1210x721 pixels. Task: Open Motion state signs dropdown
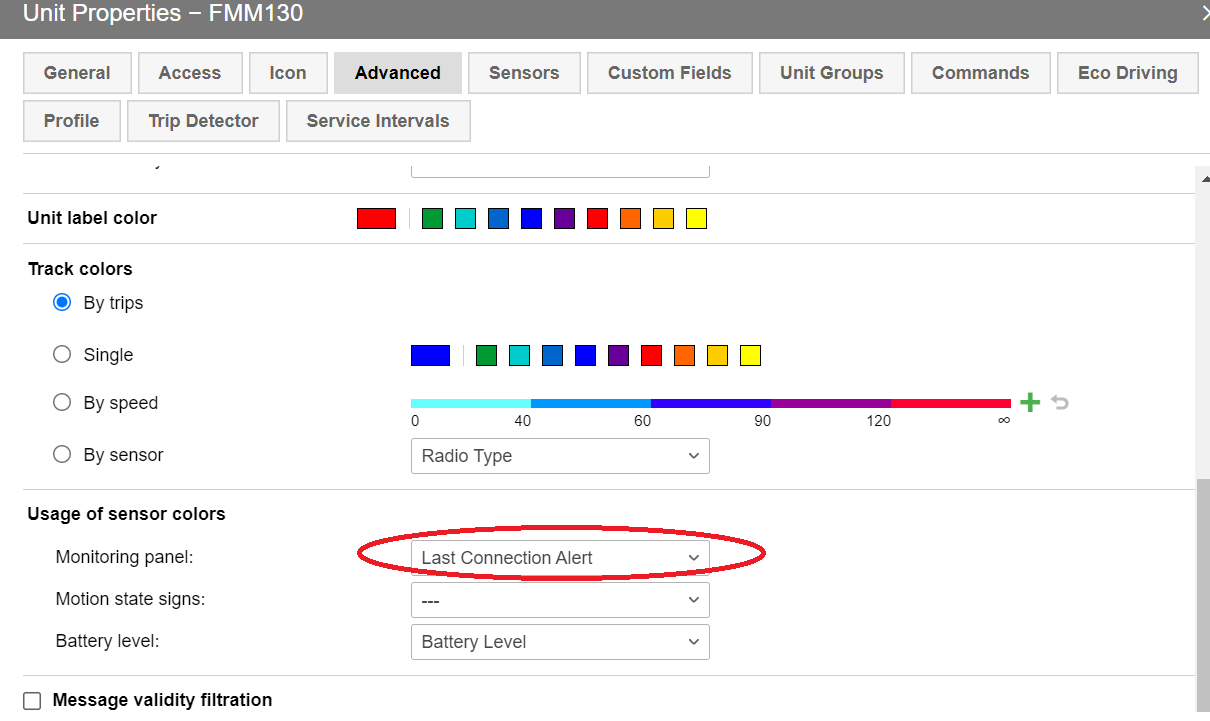coord(560,600)
